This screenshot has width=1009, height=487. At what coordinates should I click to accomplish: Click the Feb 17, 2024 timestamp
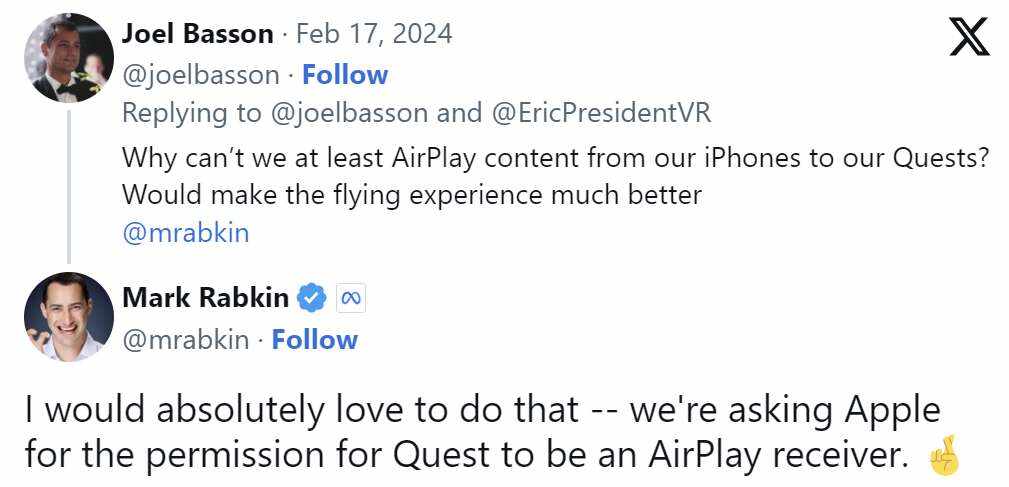(x=374, y=34)
